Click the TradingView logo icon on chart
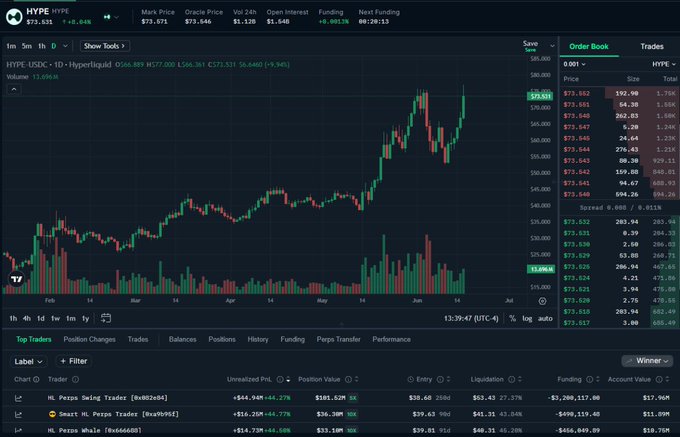The height and width of the screenshot is (437, 680). click(x=16, y=279)
